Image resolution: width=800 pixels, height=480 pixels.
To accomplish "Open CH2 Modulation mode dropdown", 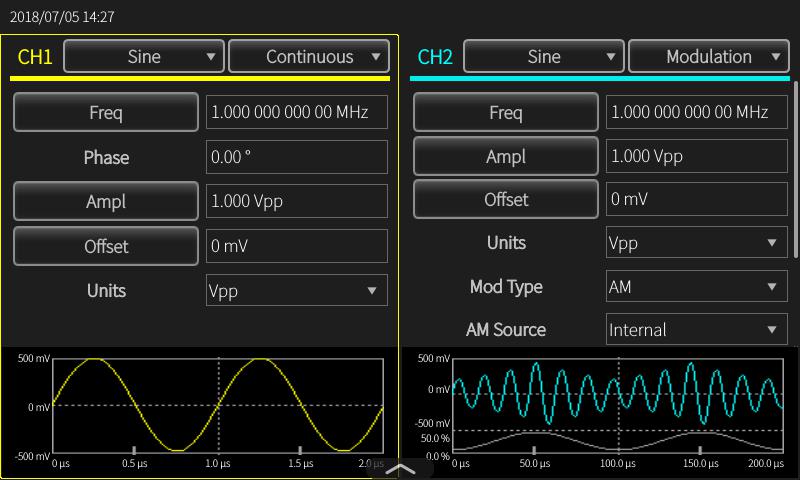I will tap(709, 56).
